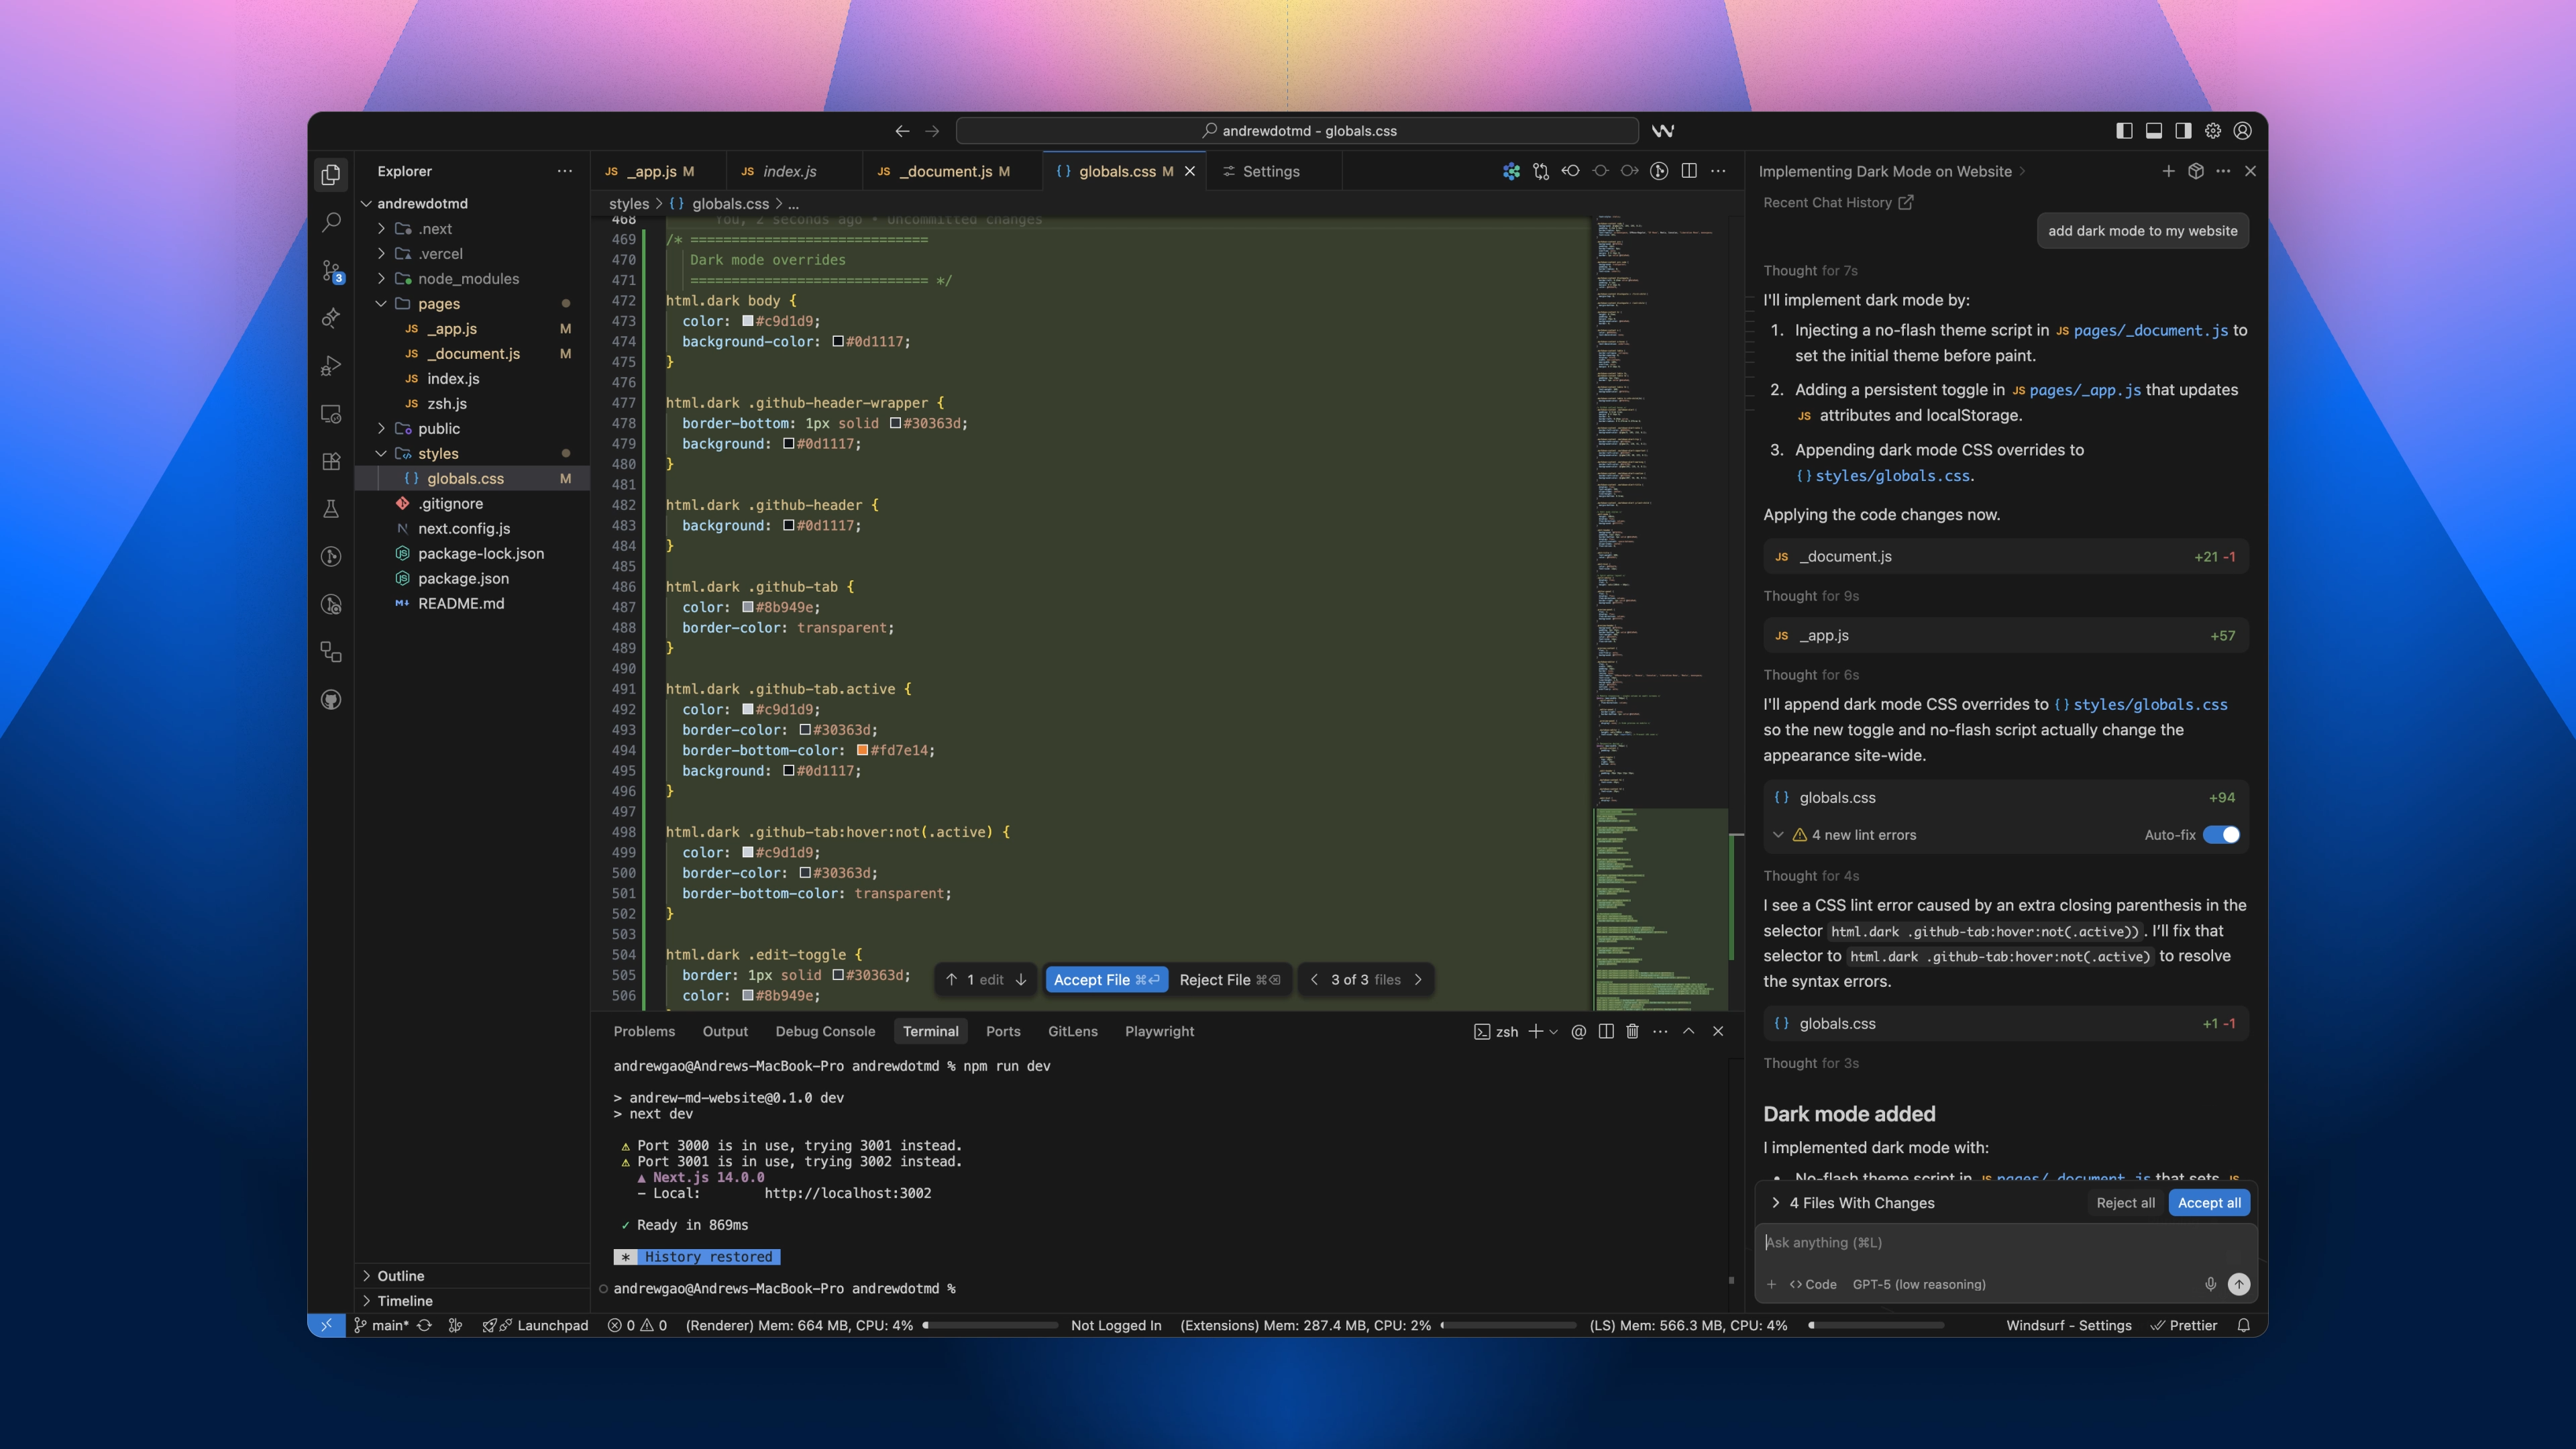2576x1449 pixels.
Task: Click sync changes icon in status bar
Action: point(424,1325)
